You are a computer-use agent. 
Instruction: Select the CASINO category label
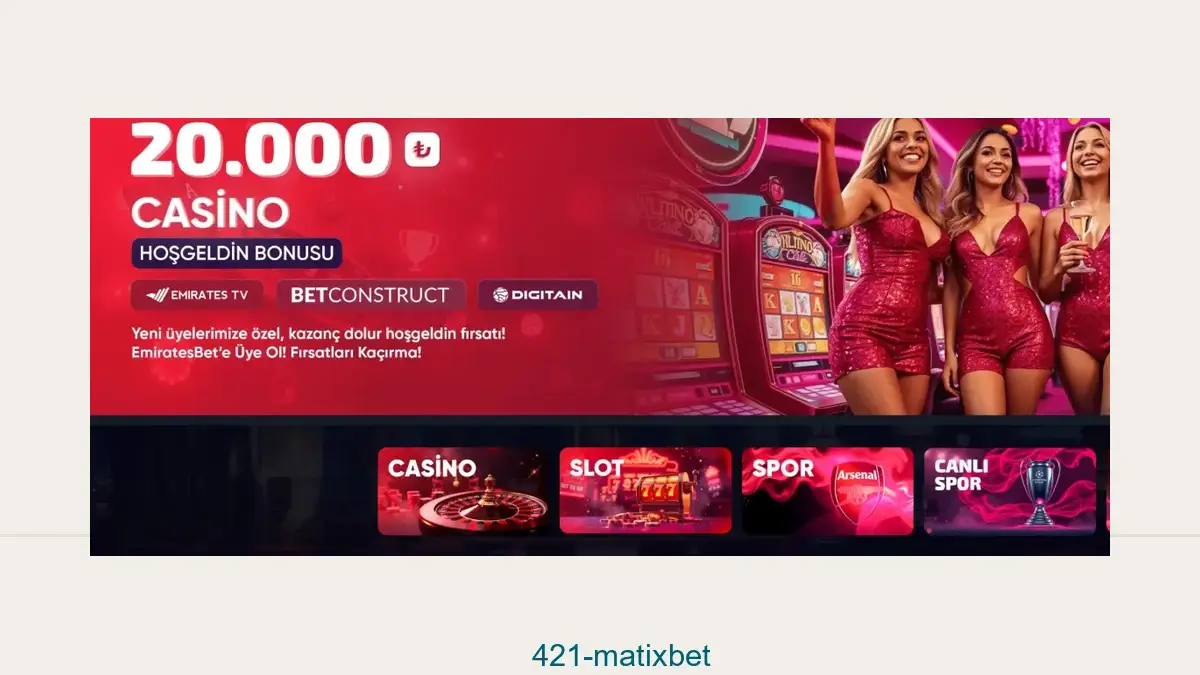click(x=432, y=467)
